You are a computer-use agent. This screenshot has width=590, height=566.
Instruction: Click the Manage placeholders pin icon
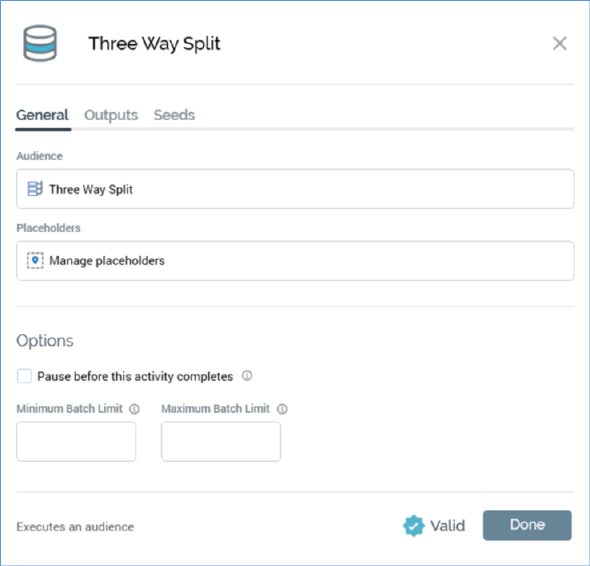(x=35, y=260)
